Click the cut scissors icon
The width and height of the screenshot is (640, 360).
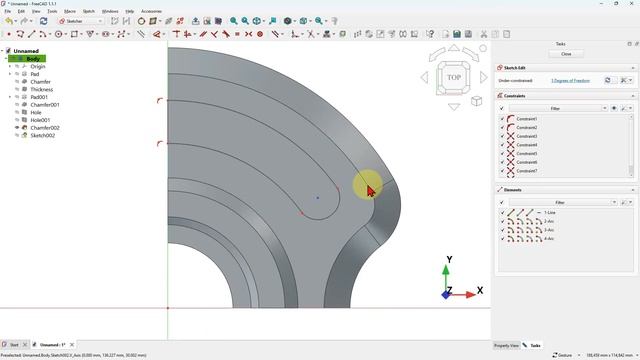(x=484, y=34)
